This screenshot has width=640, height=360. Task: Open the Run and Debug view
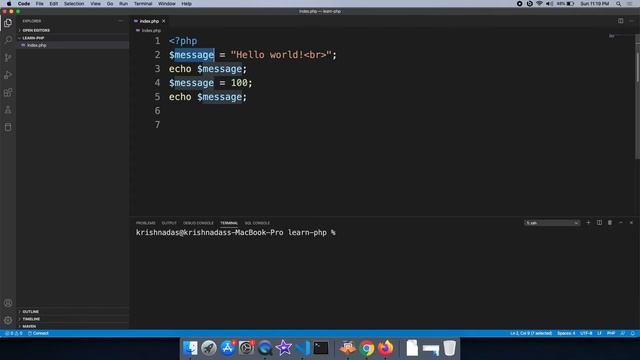[x=8, y=75]
